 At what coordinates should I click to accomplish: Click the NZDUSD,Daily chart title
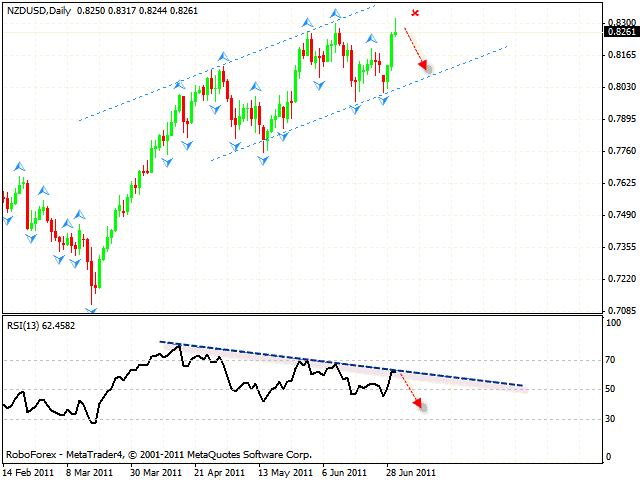(x=37, y=9)
